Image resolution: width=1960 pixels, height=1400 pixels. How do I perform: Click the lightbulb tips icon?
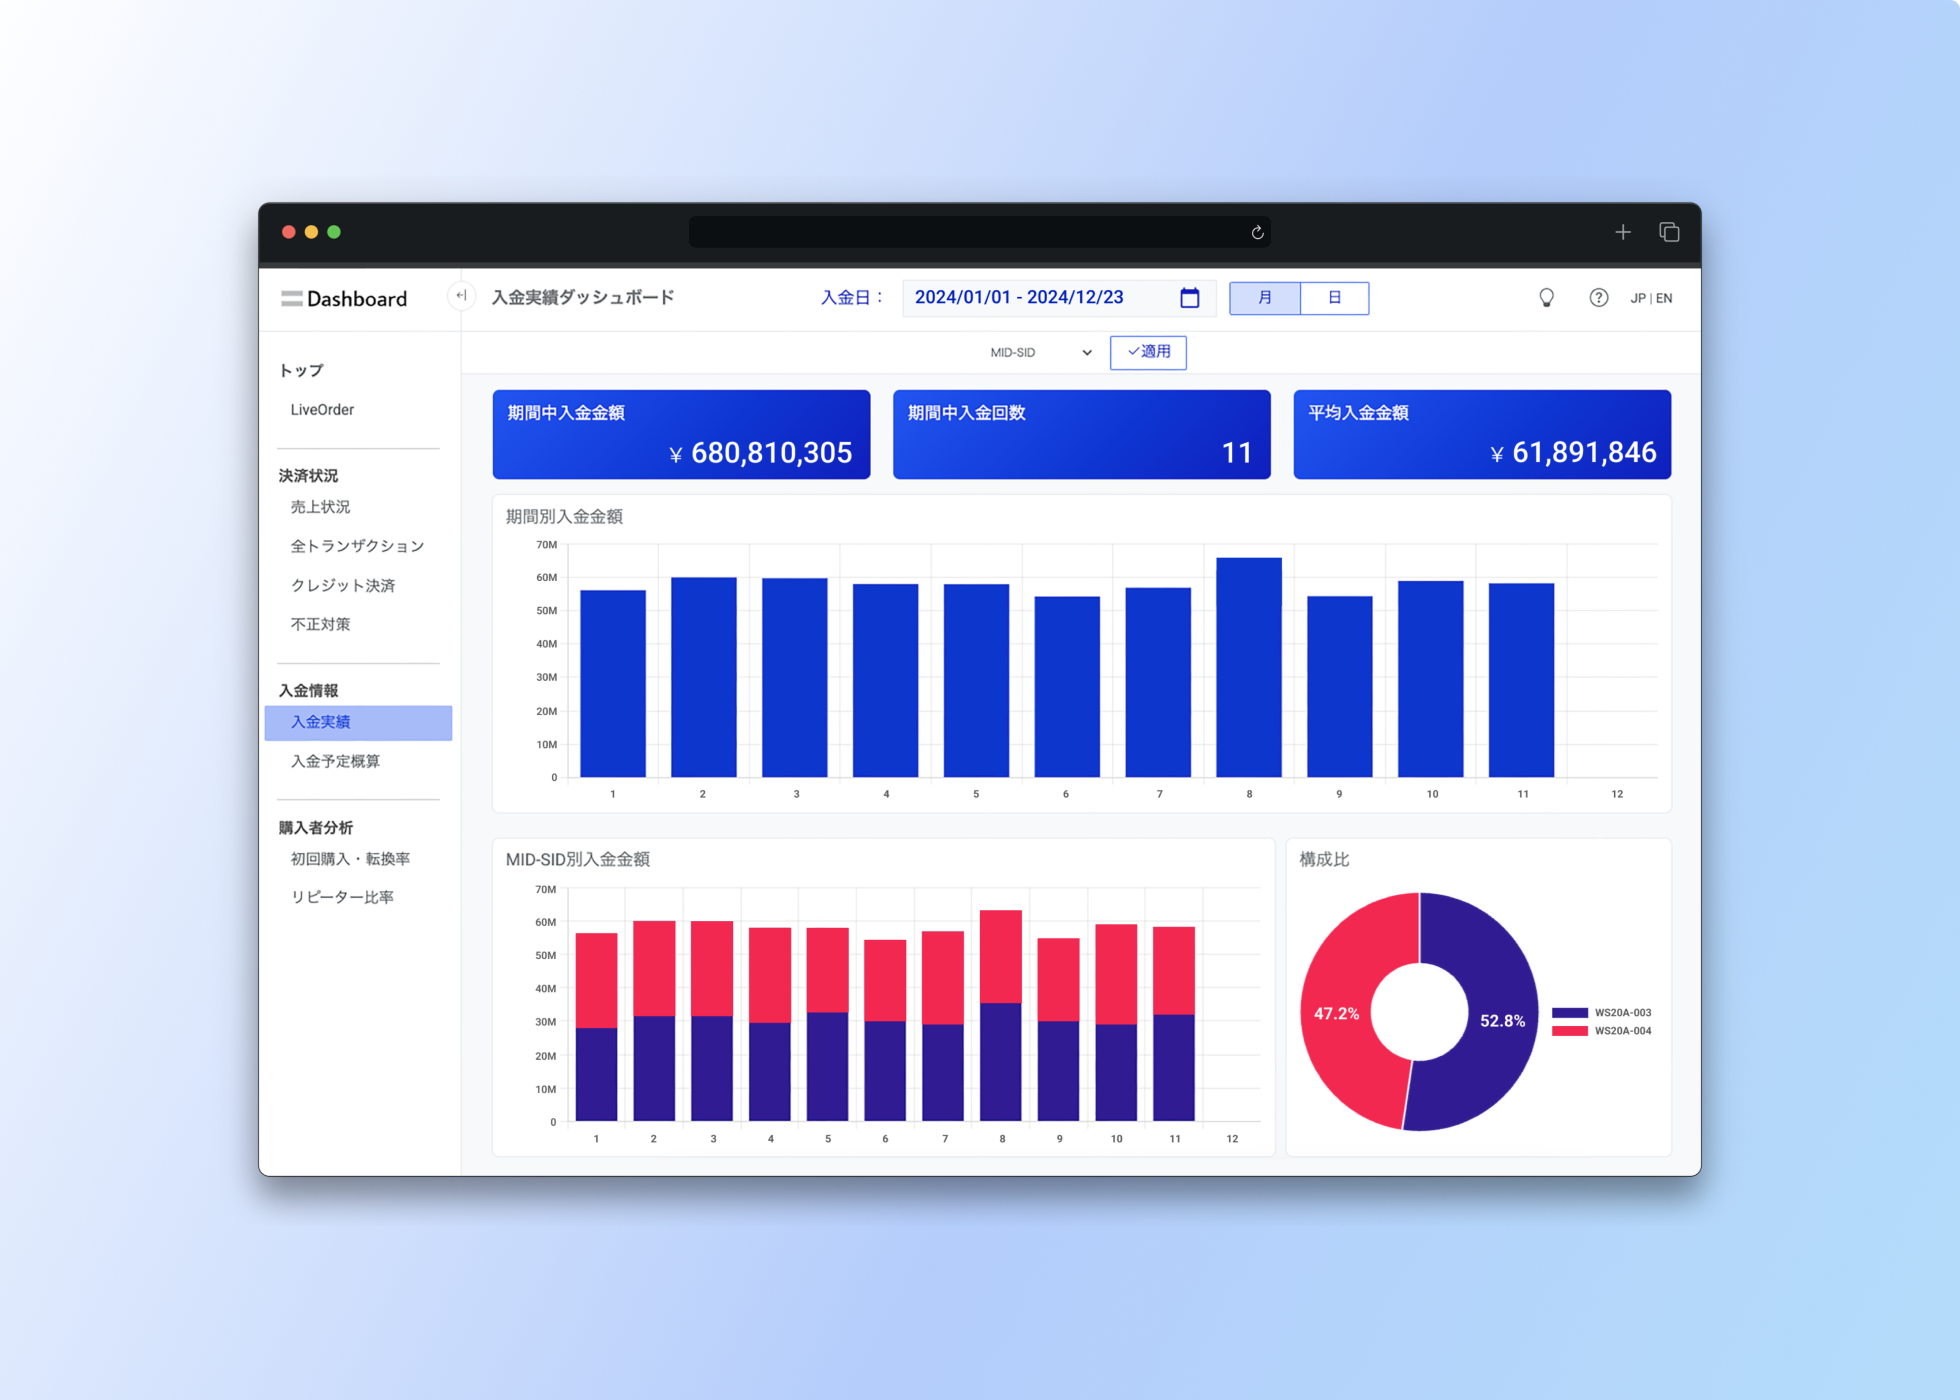(x=1546, y=298)
